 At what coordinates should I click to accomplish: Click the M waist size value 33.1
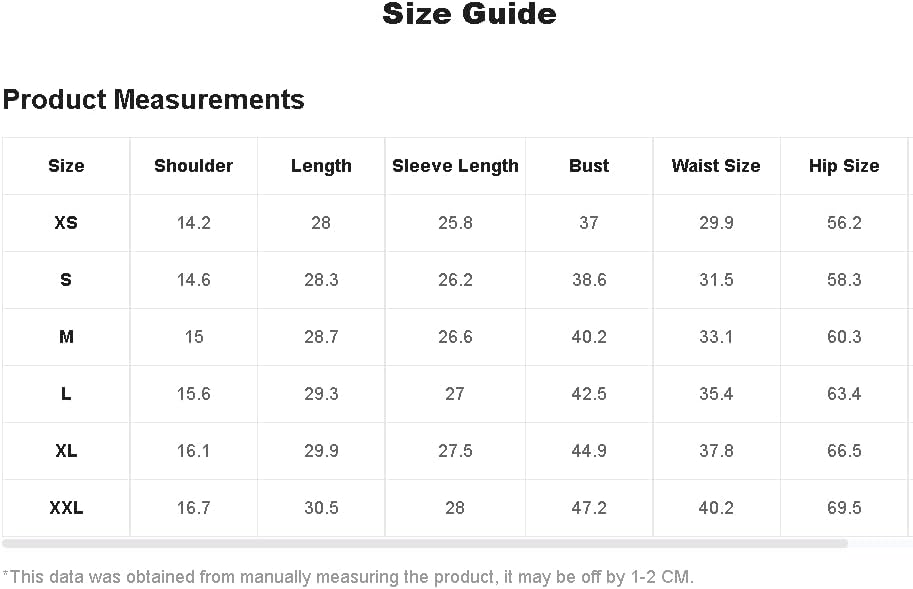[716, 337]
